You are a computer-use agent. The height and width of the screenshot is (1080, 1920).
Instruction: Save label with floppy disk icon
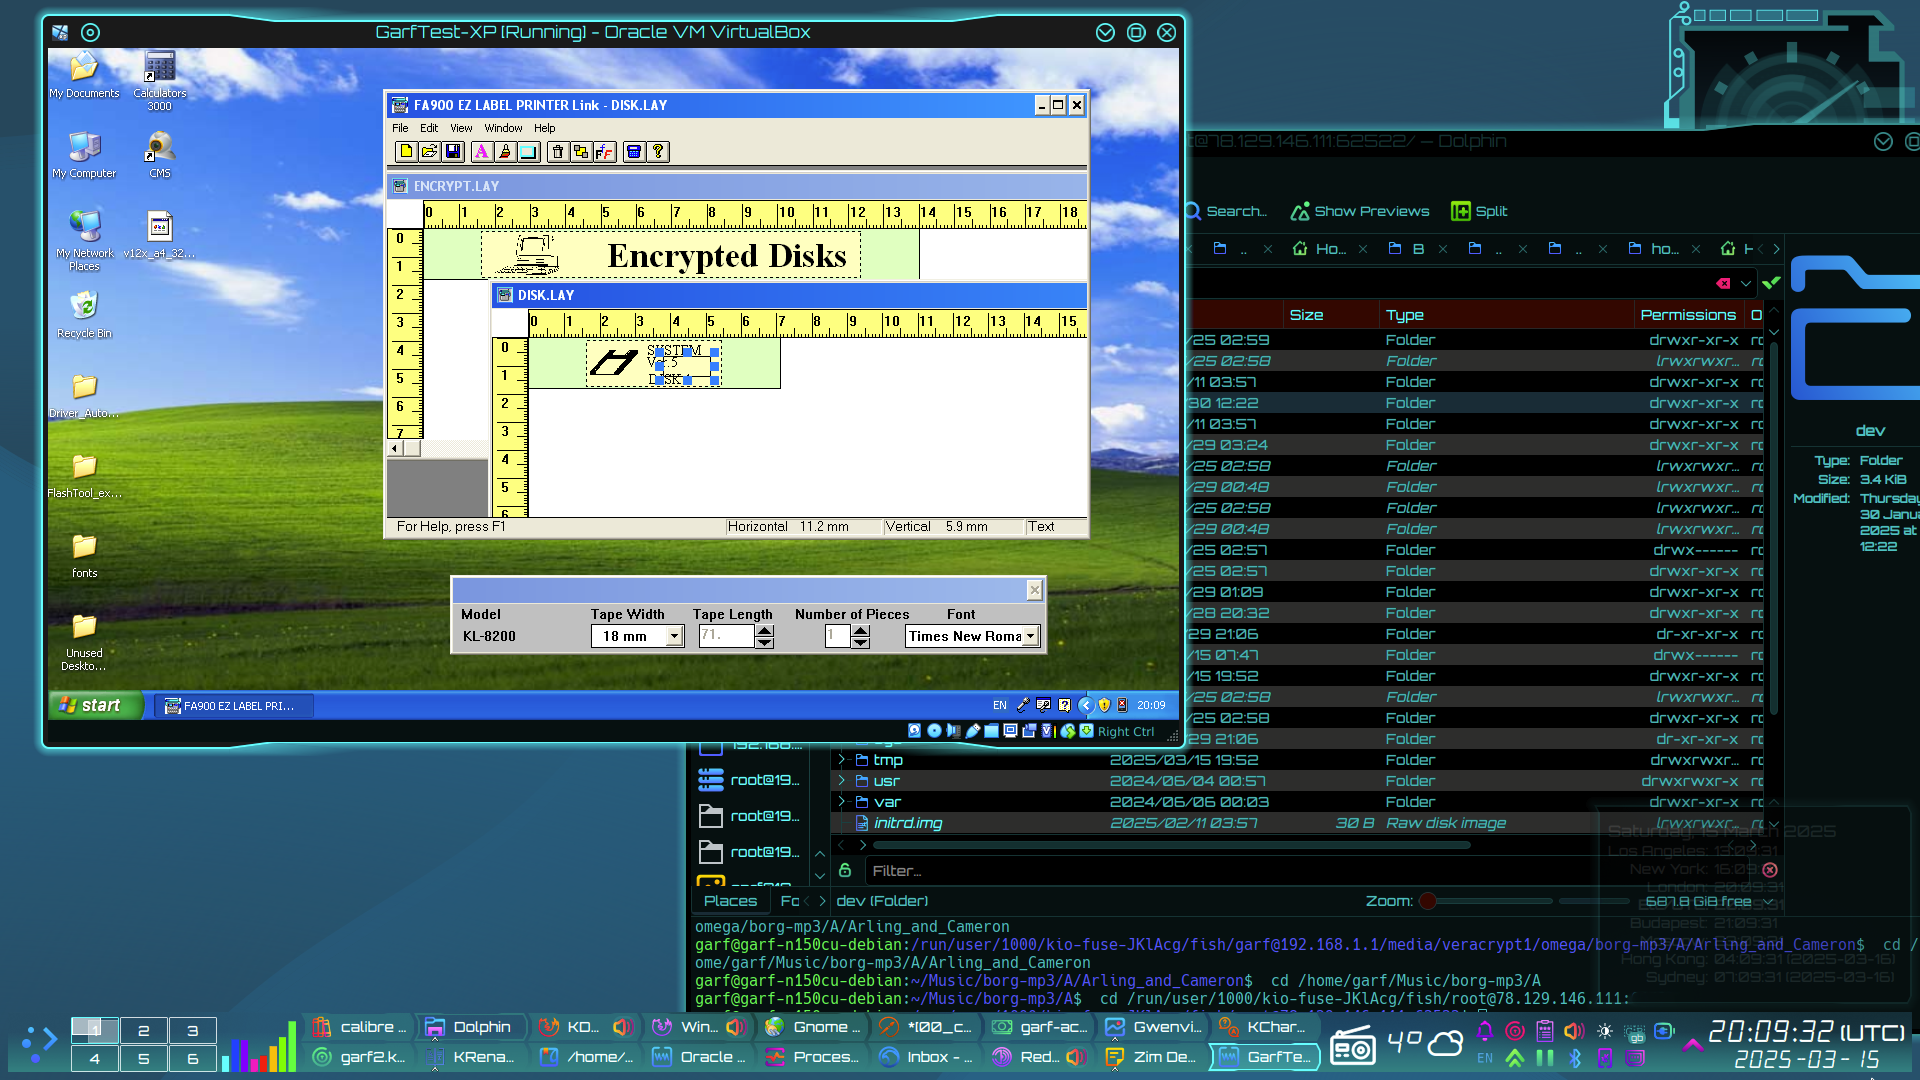pos(453,152)
